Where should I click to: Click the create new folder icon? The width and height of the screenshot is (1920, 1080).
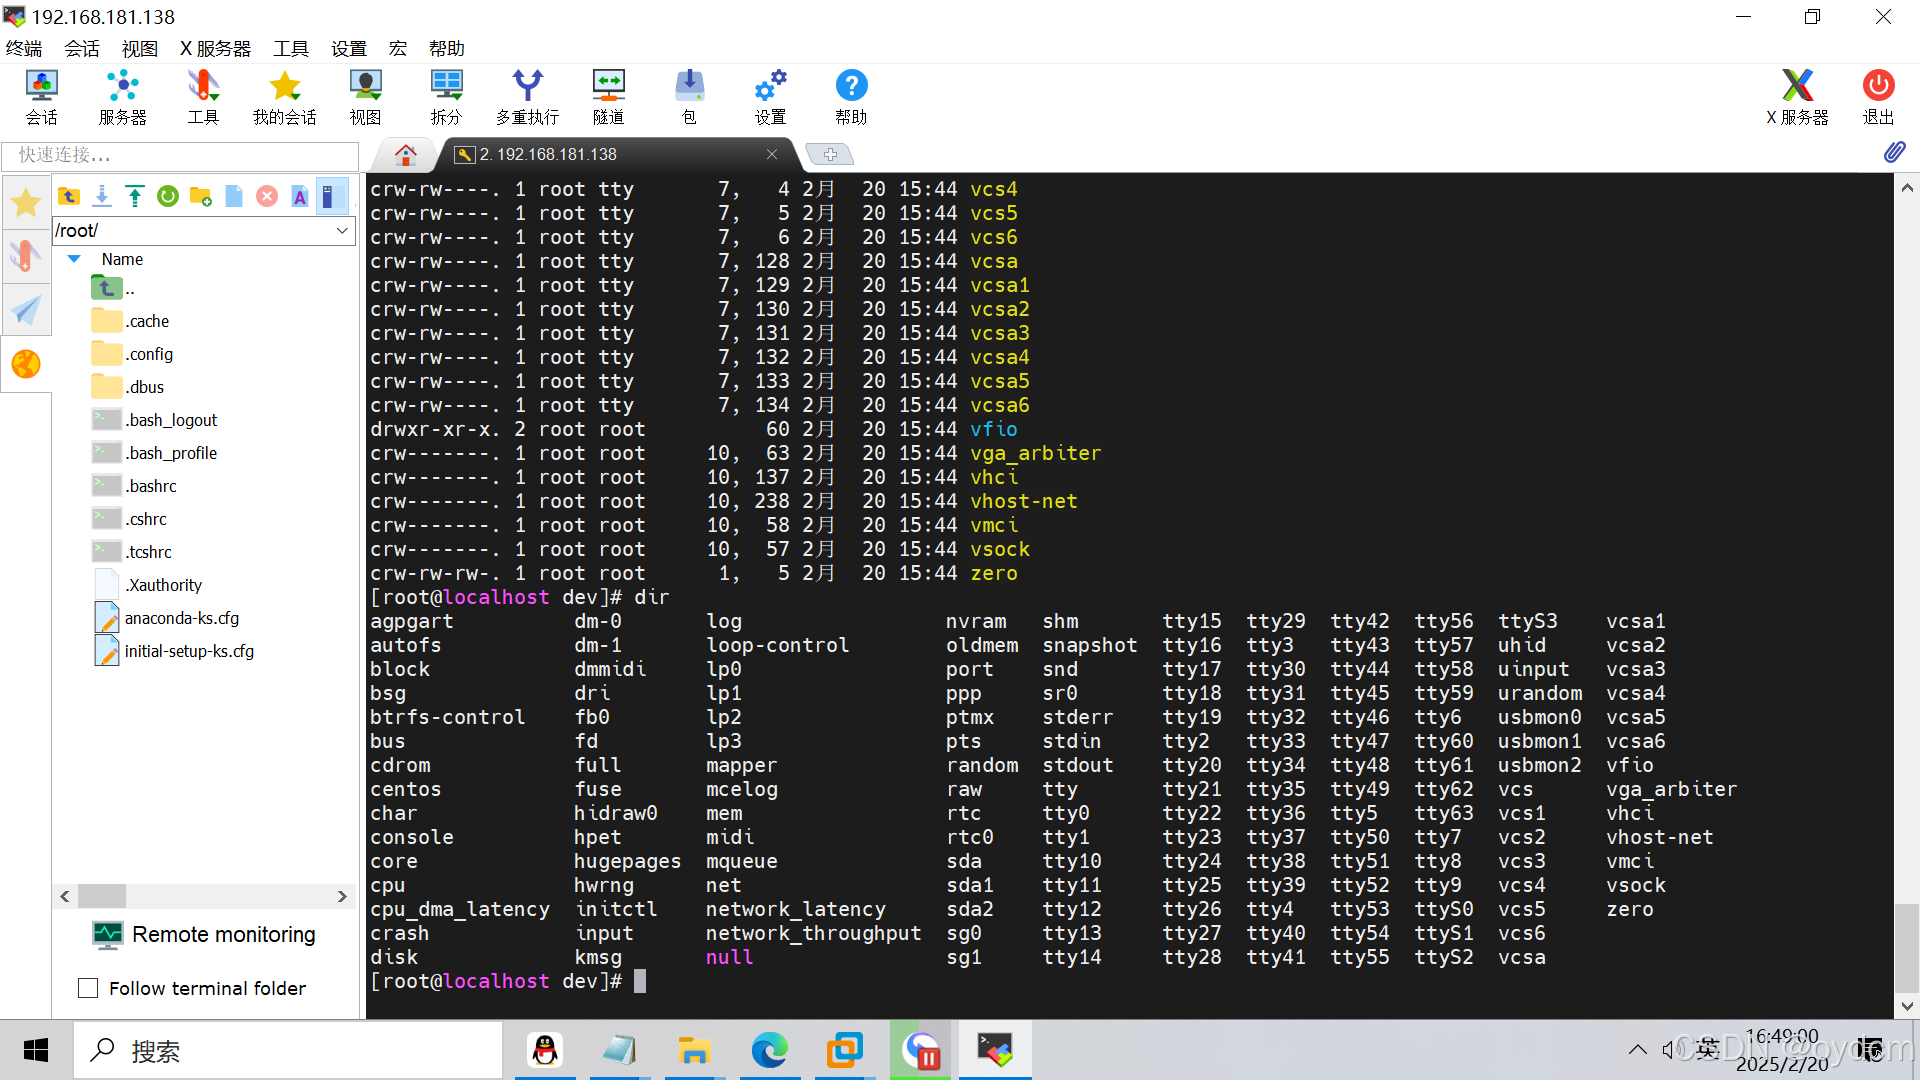(x=201, y=196)
